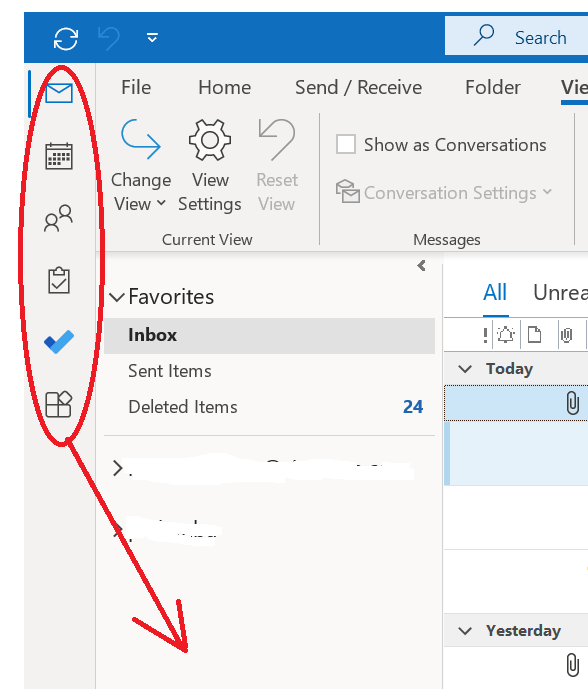Open the Mail module in sidebar
Image resolution: width=588 pixels, height=689 pixels.
coord(59,93)
